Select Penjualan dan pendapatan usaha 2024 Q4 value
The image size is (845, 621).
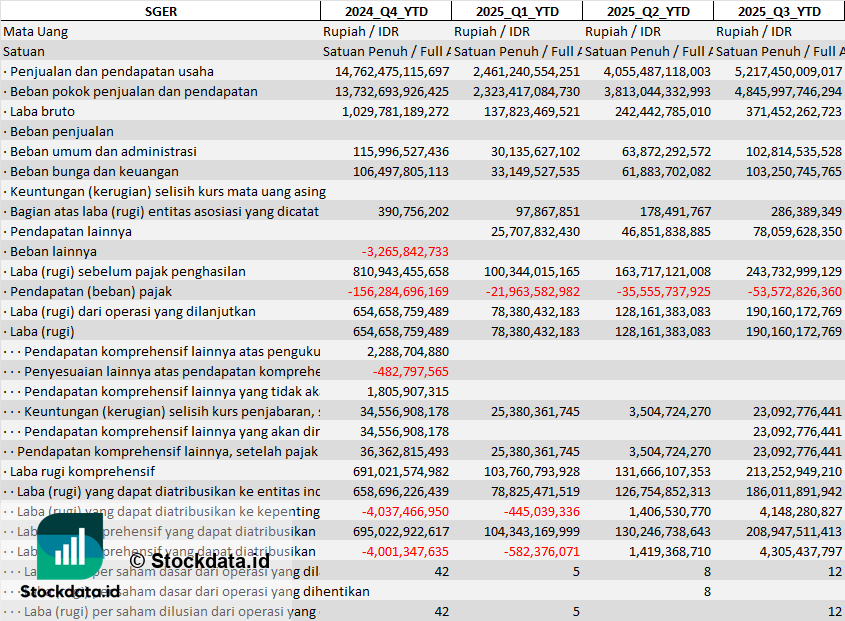coord(392,72)
